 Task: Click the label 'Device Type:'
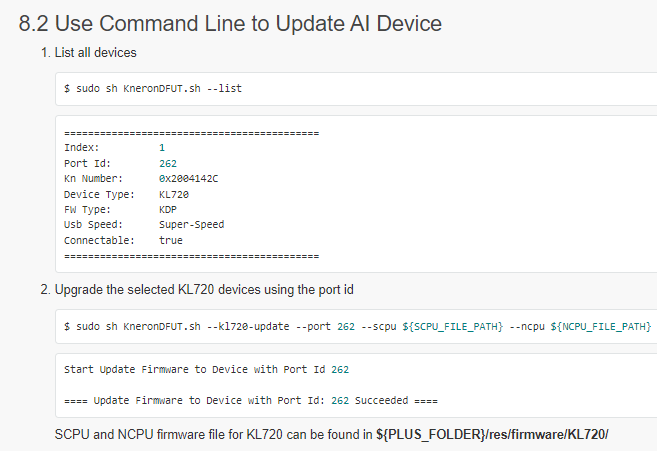click(x=99, y=194)
